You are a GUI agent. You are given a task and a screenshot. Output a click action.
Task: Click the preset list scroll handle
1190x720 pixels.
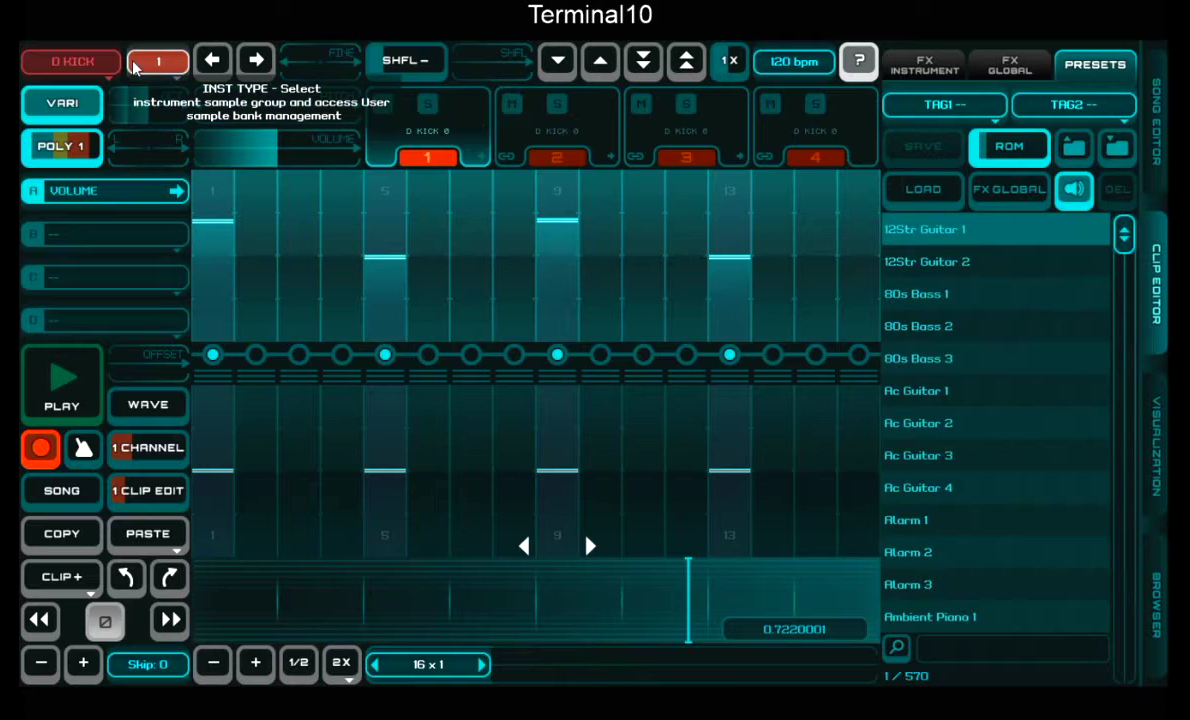pyautogui.click(x=1124, y=234)
